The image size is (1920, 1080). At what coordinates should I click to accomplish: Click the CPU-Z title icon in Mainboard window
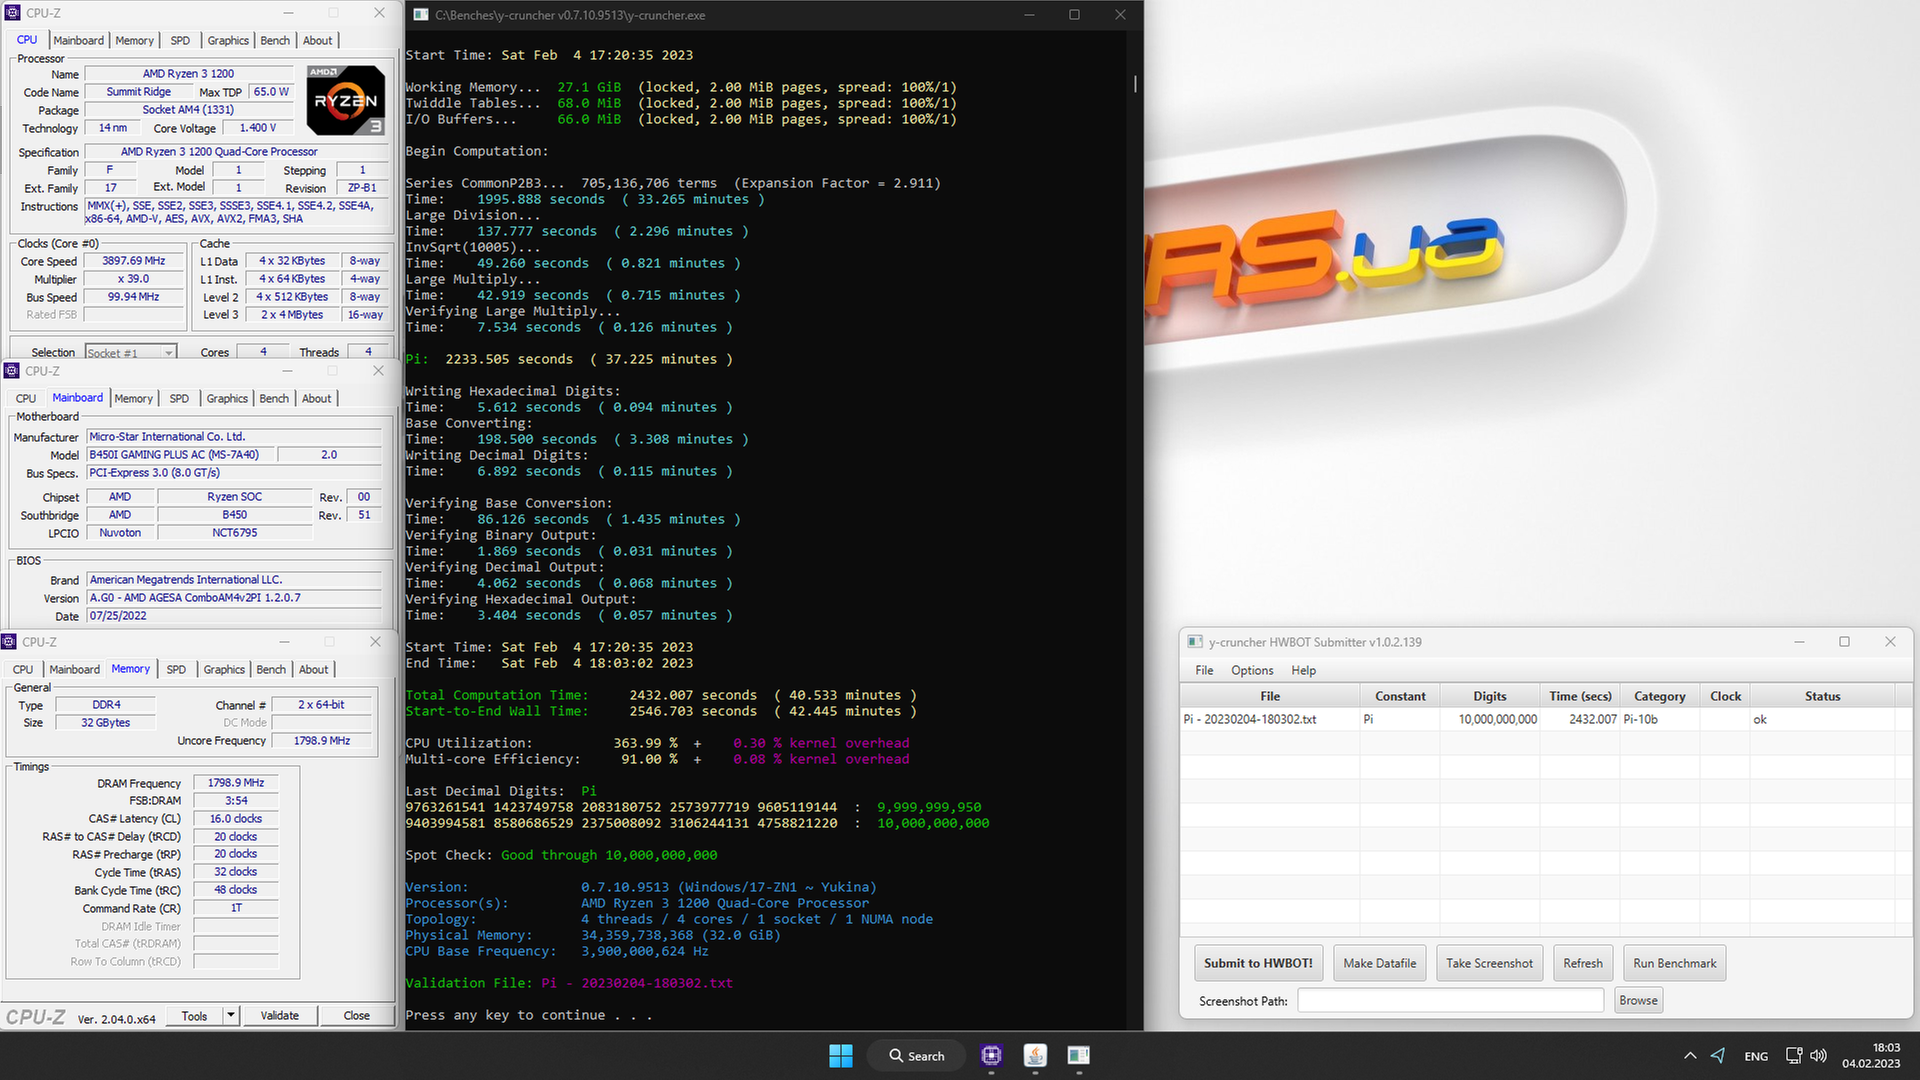pyautogui.click(x=12, y=371)
